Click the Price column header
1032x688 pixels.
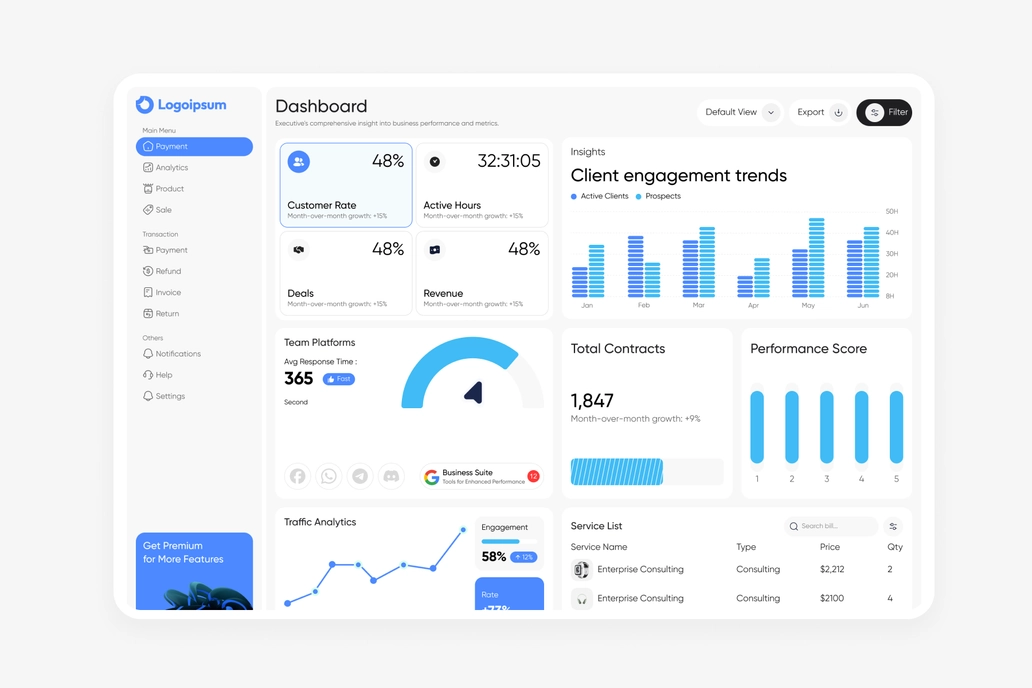tap(830, 546)
